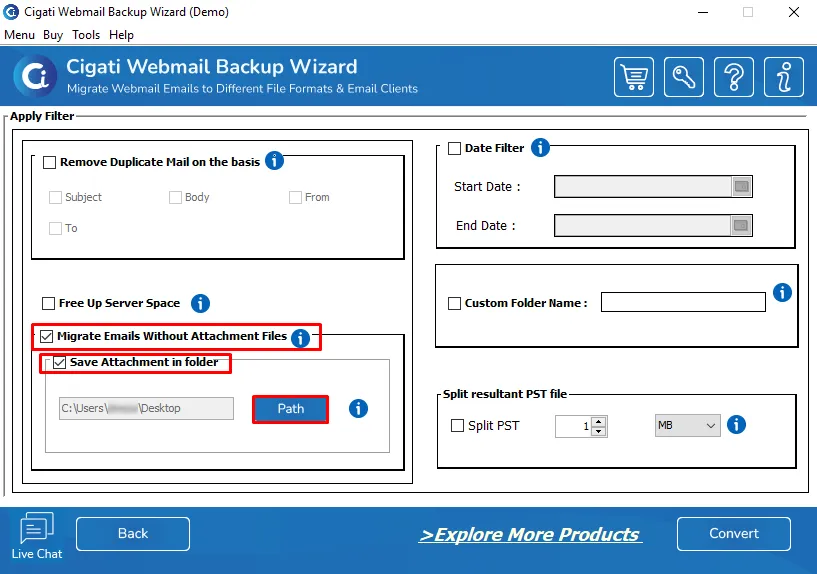Enable Custom Folder Name checkbox
The image size is (817, 574).
coord(454,303)
